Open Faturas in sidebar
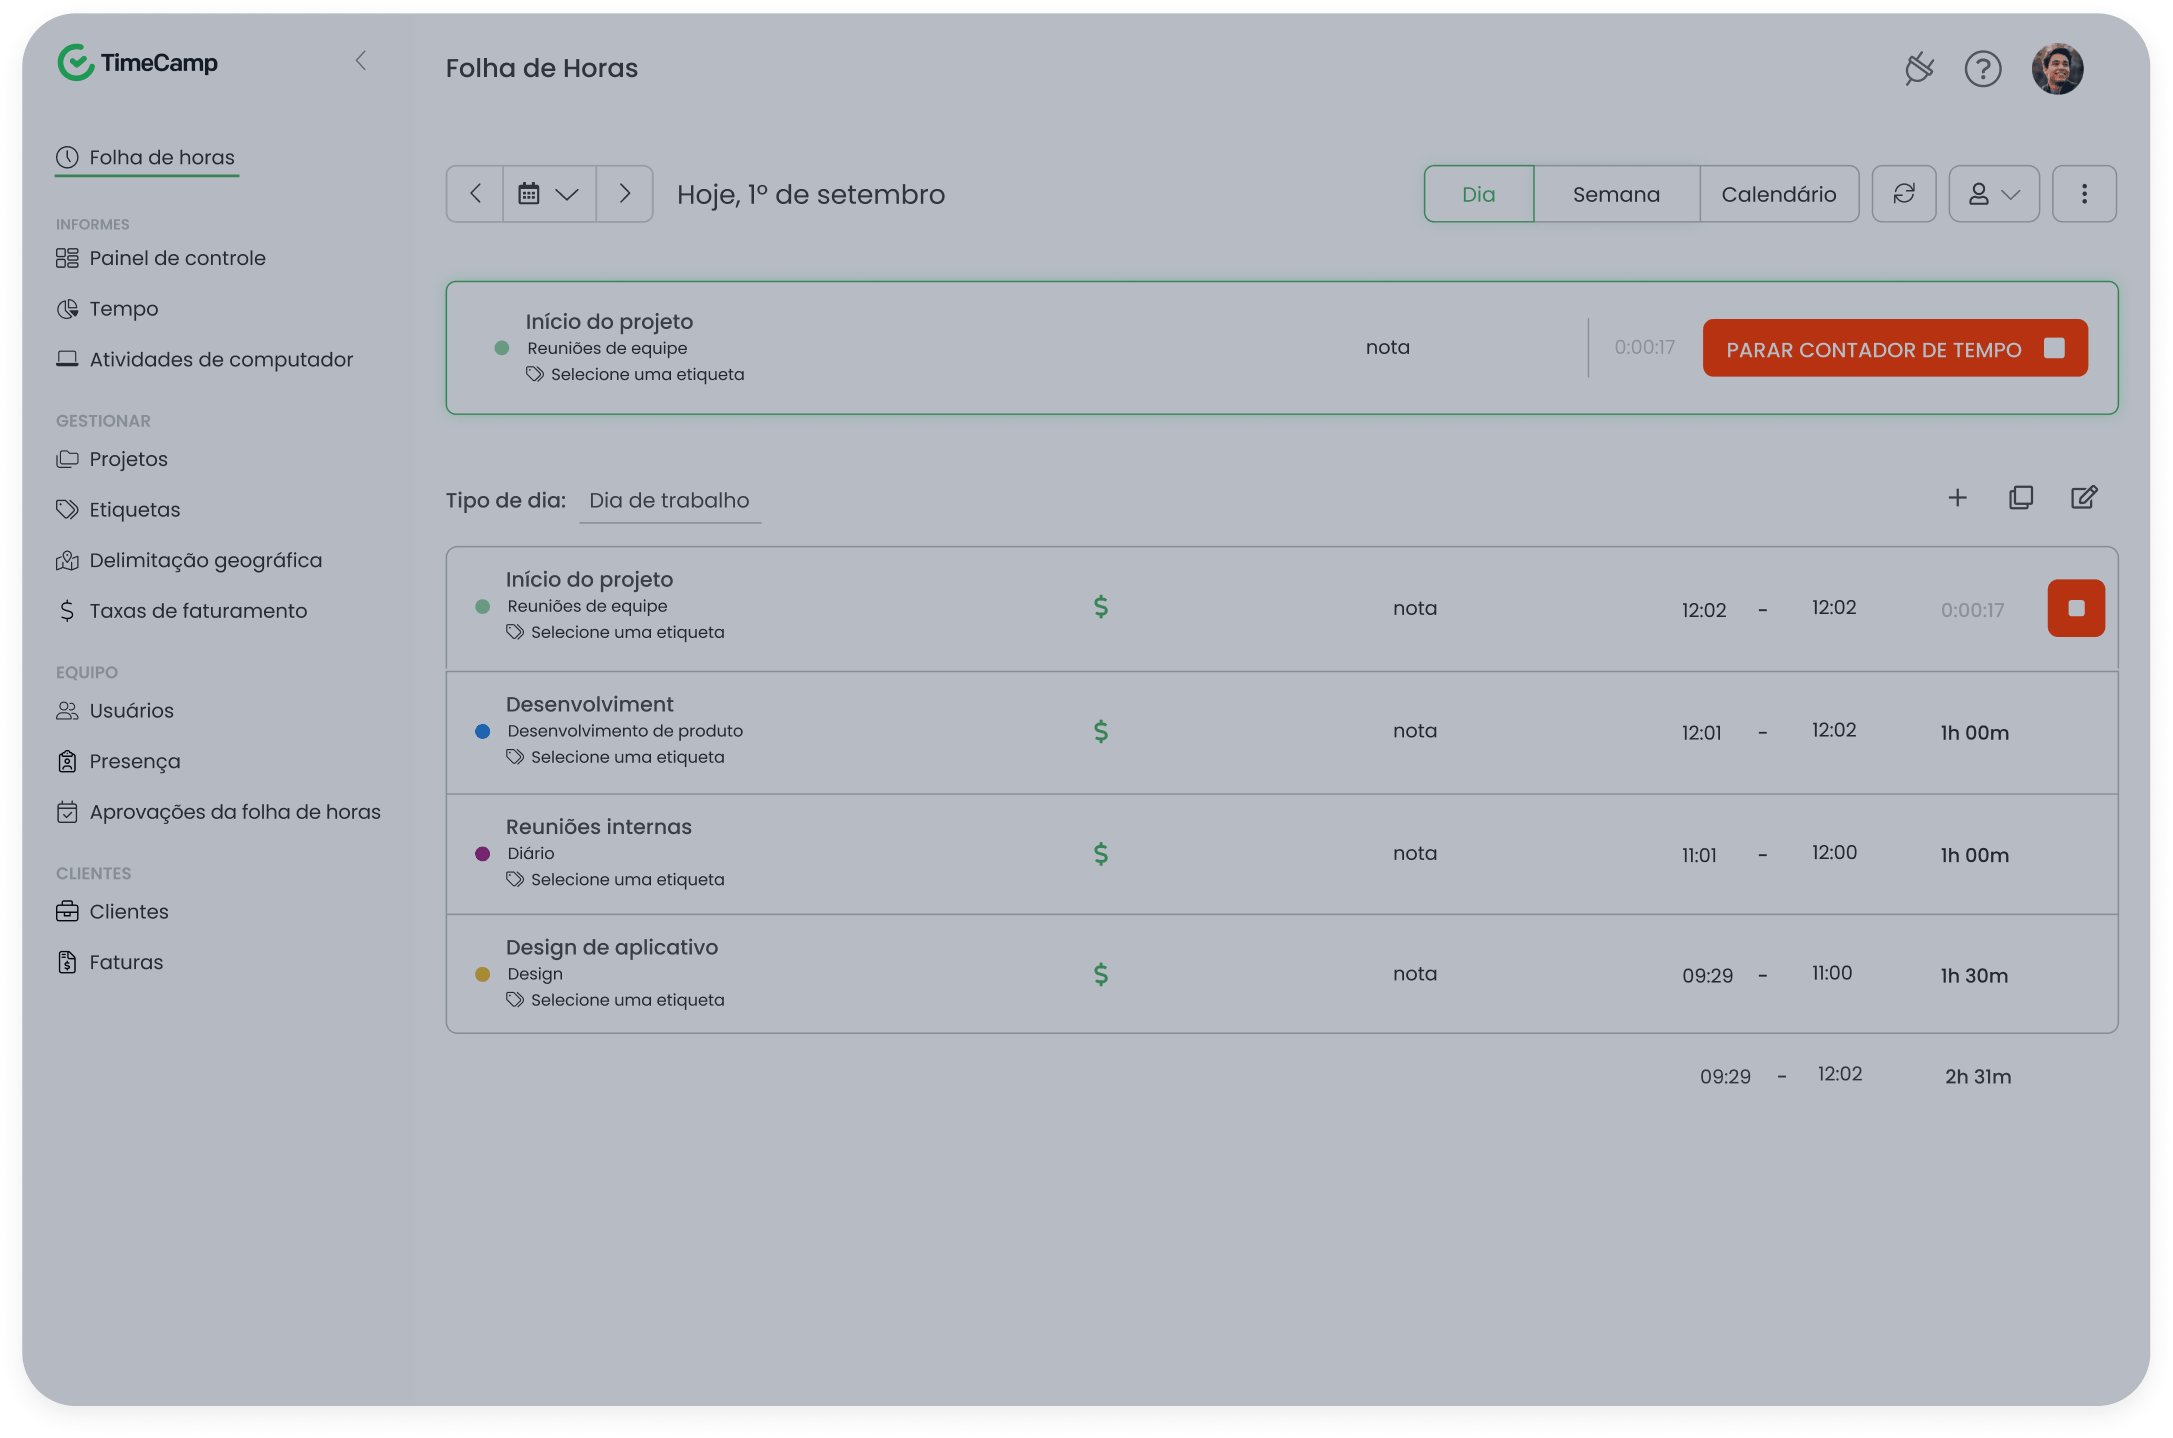2173x1438 pixels. click(x=110, y=962)
